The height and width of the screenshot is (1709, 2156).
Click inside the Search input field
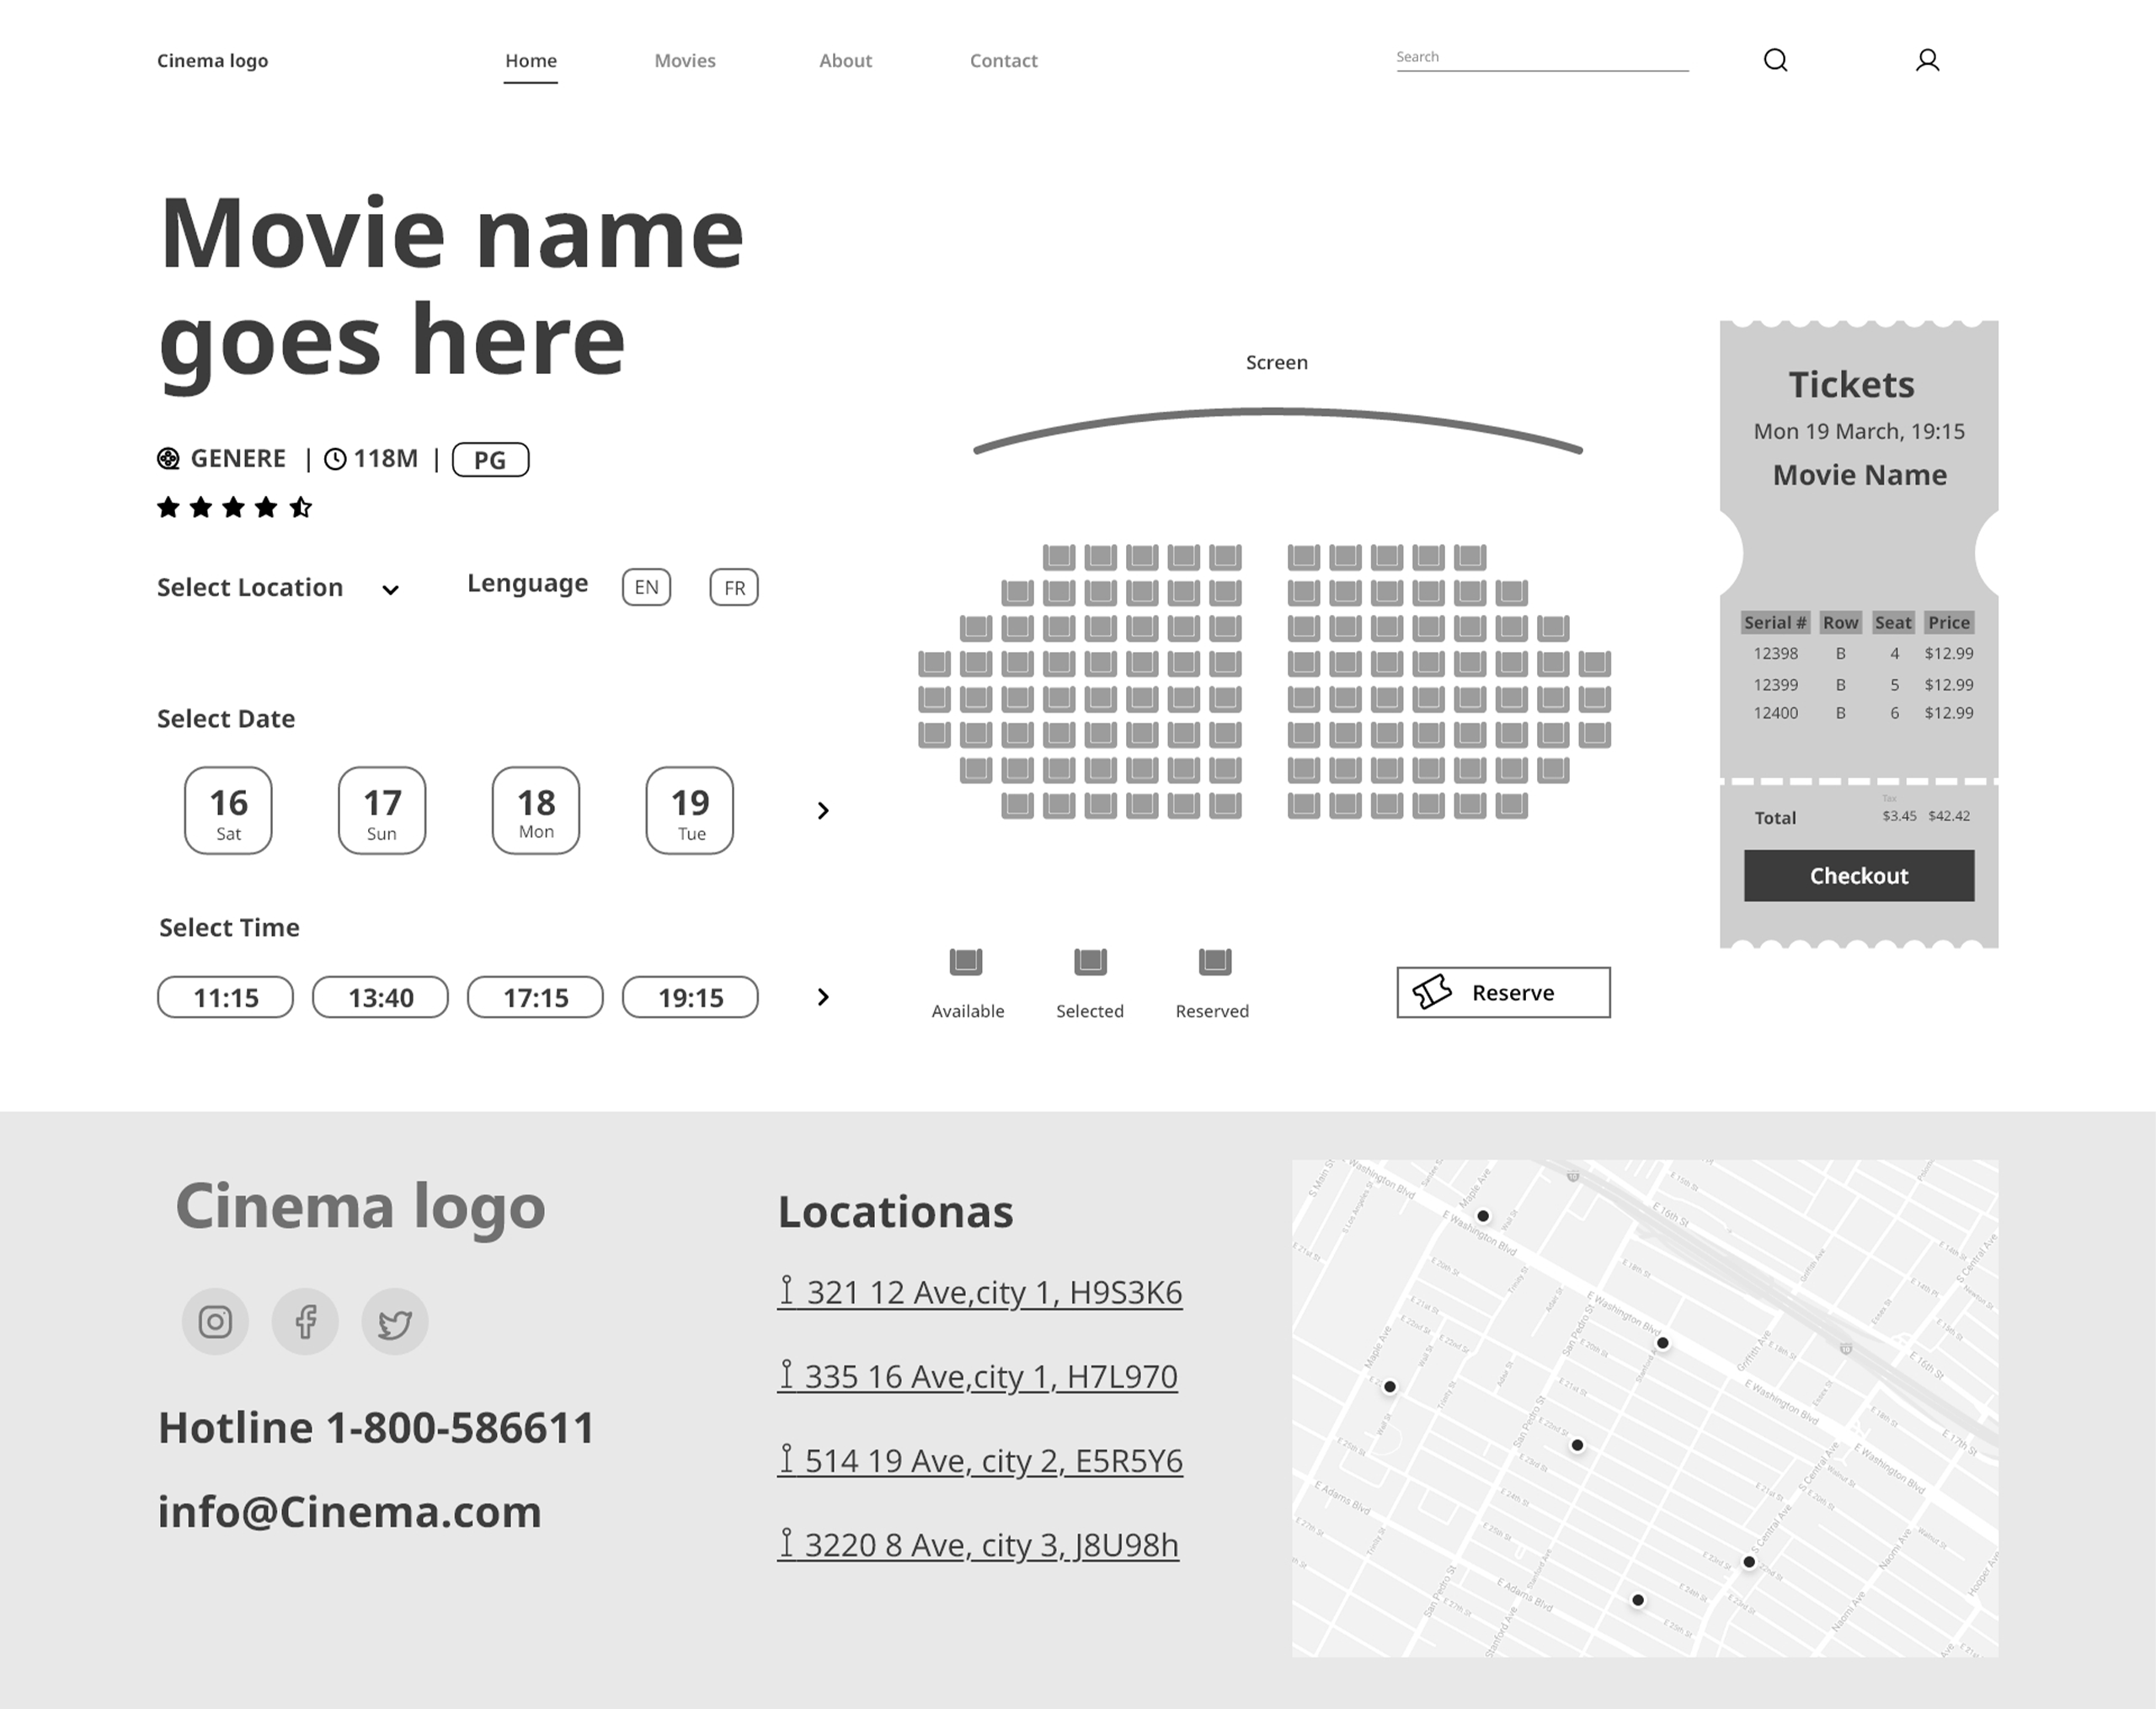[1540, 60]
